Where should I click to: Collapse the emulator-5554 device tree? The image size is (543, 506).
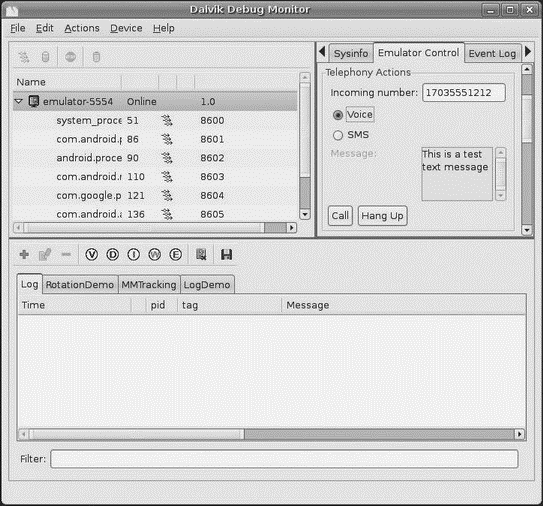[x=19, y=101]
